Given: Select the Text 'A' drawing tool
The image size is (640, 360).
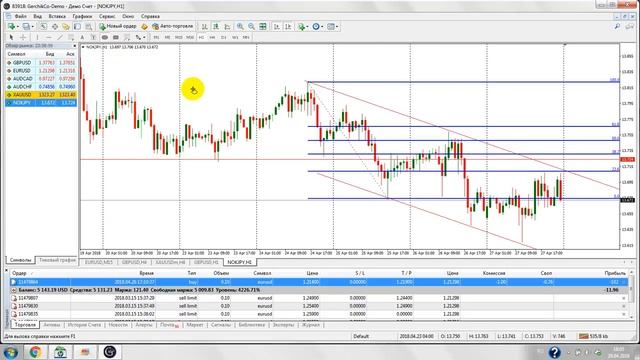Looking at the screenshot, I should [x=82, y=37].
